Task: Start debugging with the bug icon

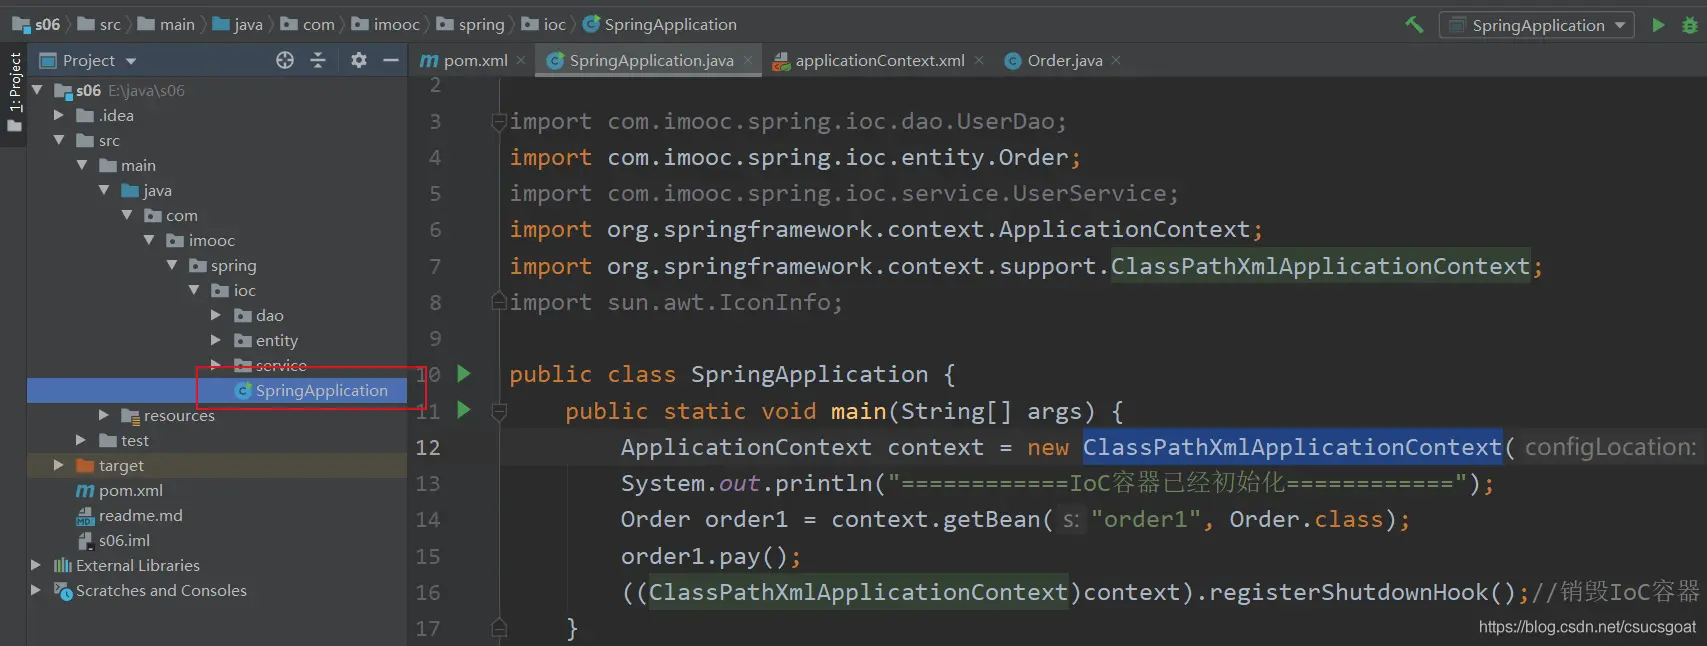Action: [x=1690, y=25]
